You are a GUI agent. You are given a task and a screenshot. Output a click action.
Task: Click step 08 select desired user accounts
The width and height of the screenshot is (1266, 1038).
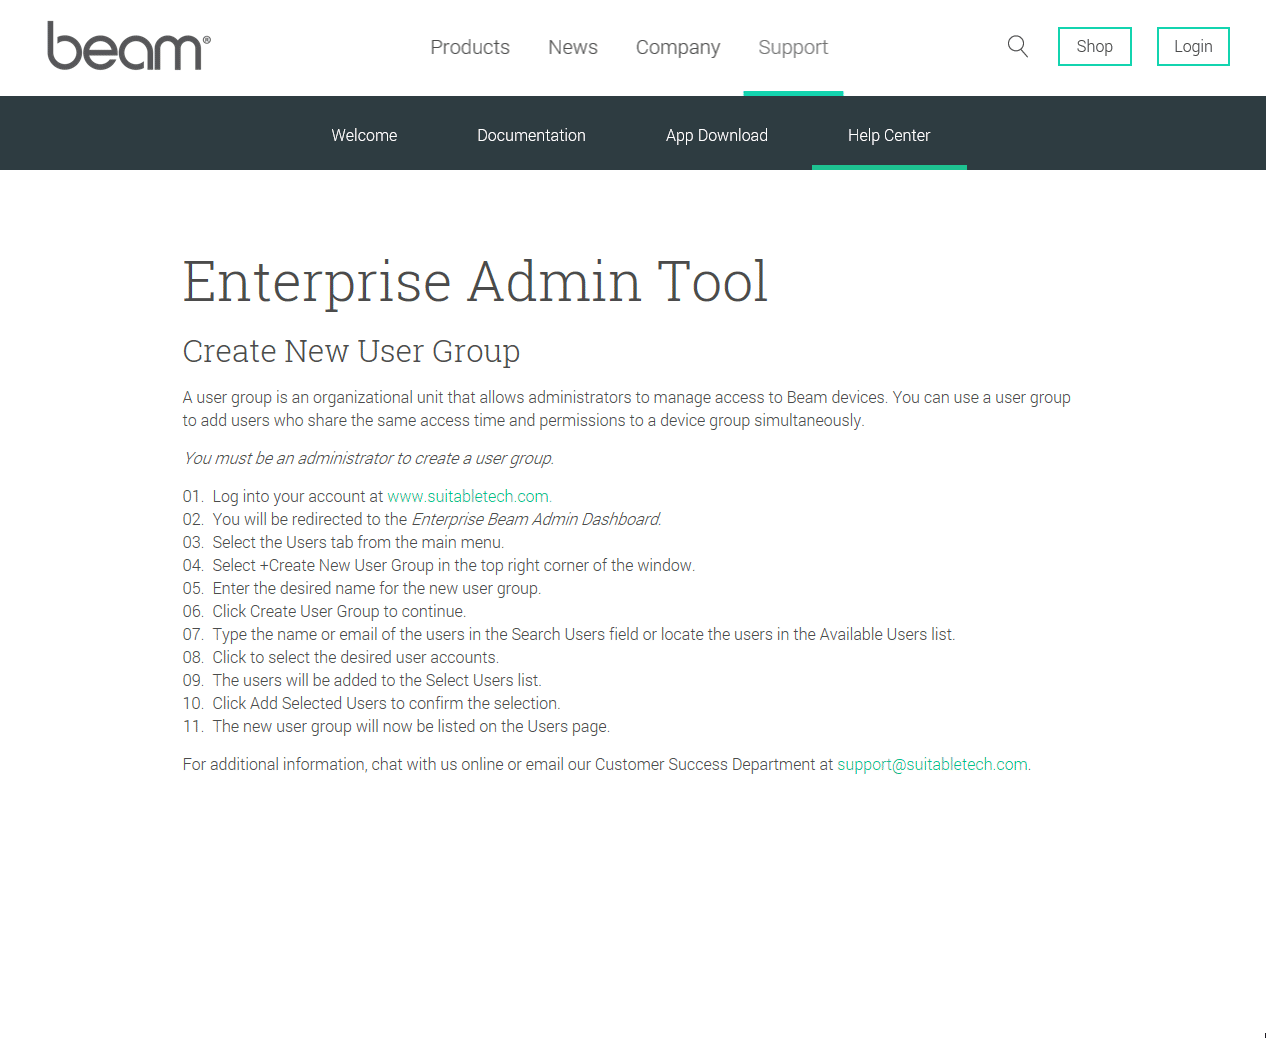(x=341, y=657)
